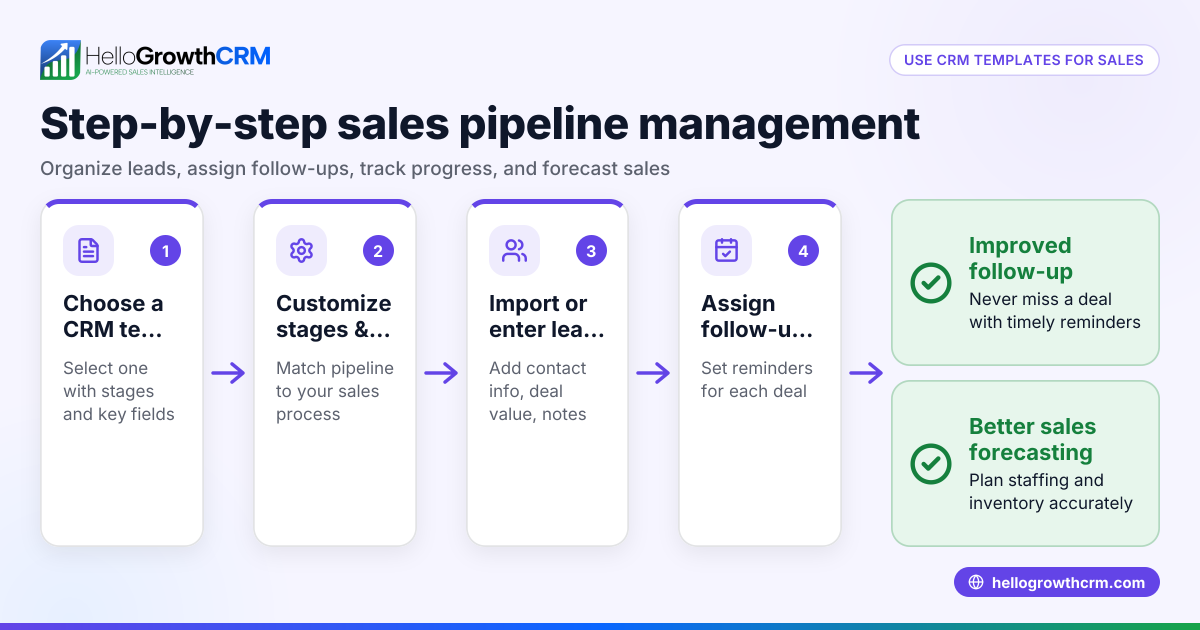
Task: Click the checkmark icon beside Improved follow-up
Action: pos(931,283)
